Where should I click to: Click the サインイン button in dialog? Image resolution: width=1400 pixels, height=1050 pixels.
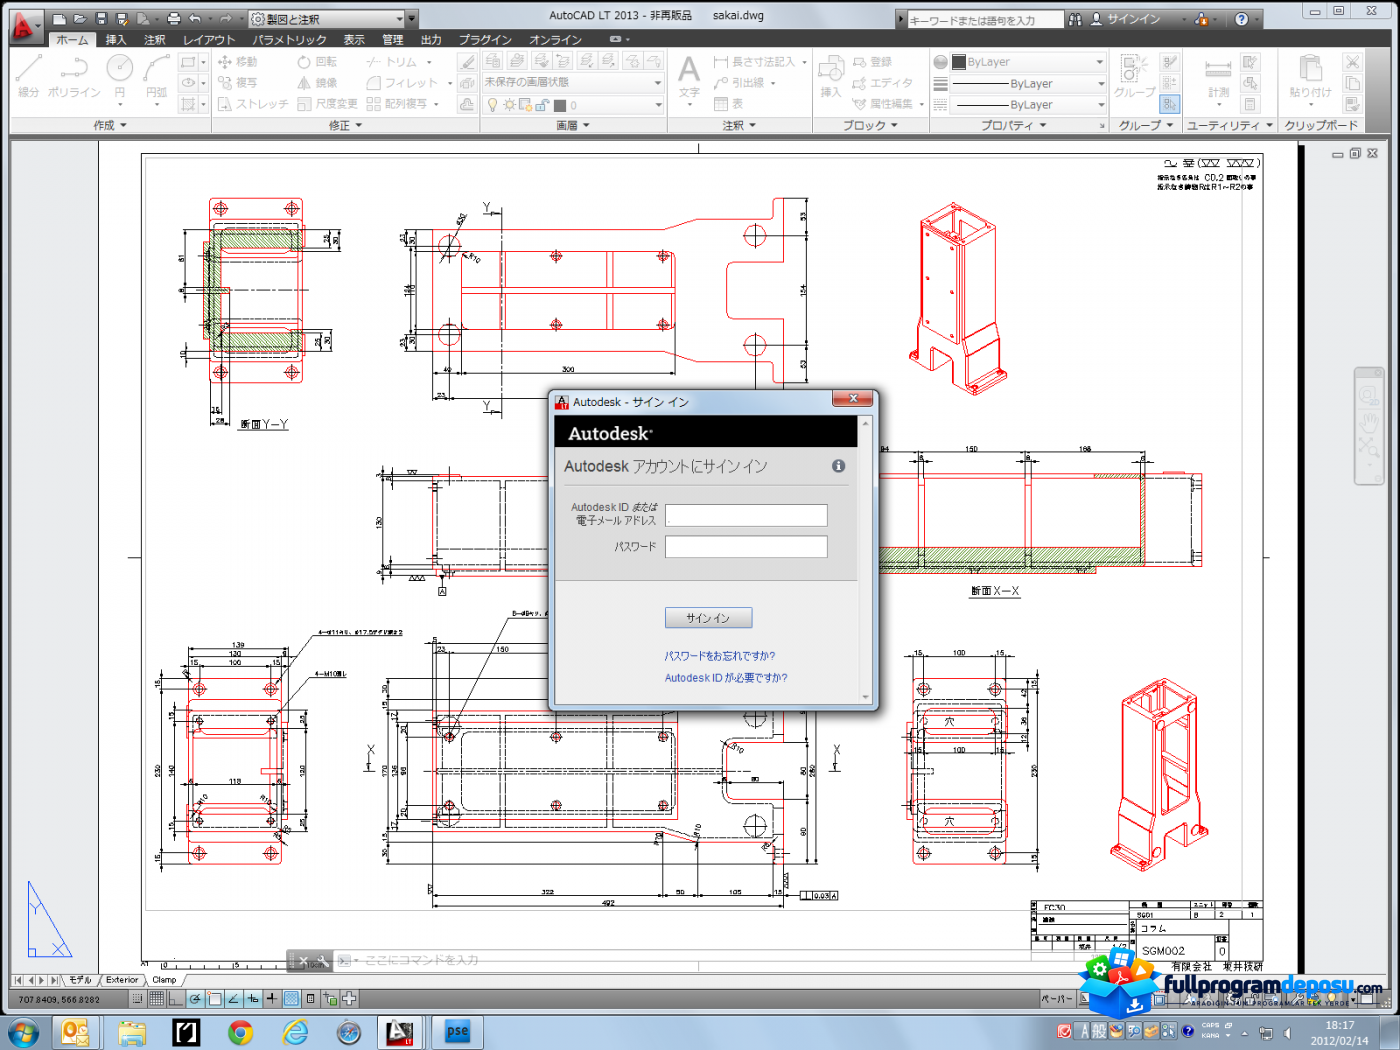pos(708,618)
